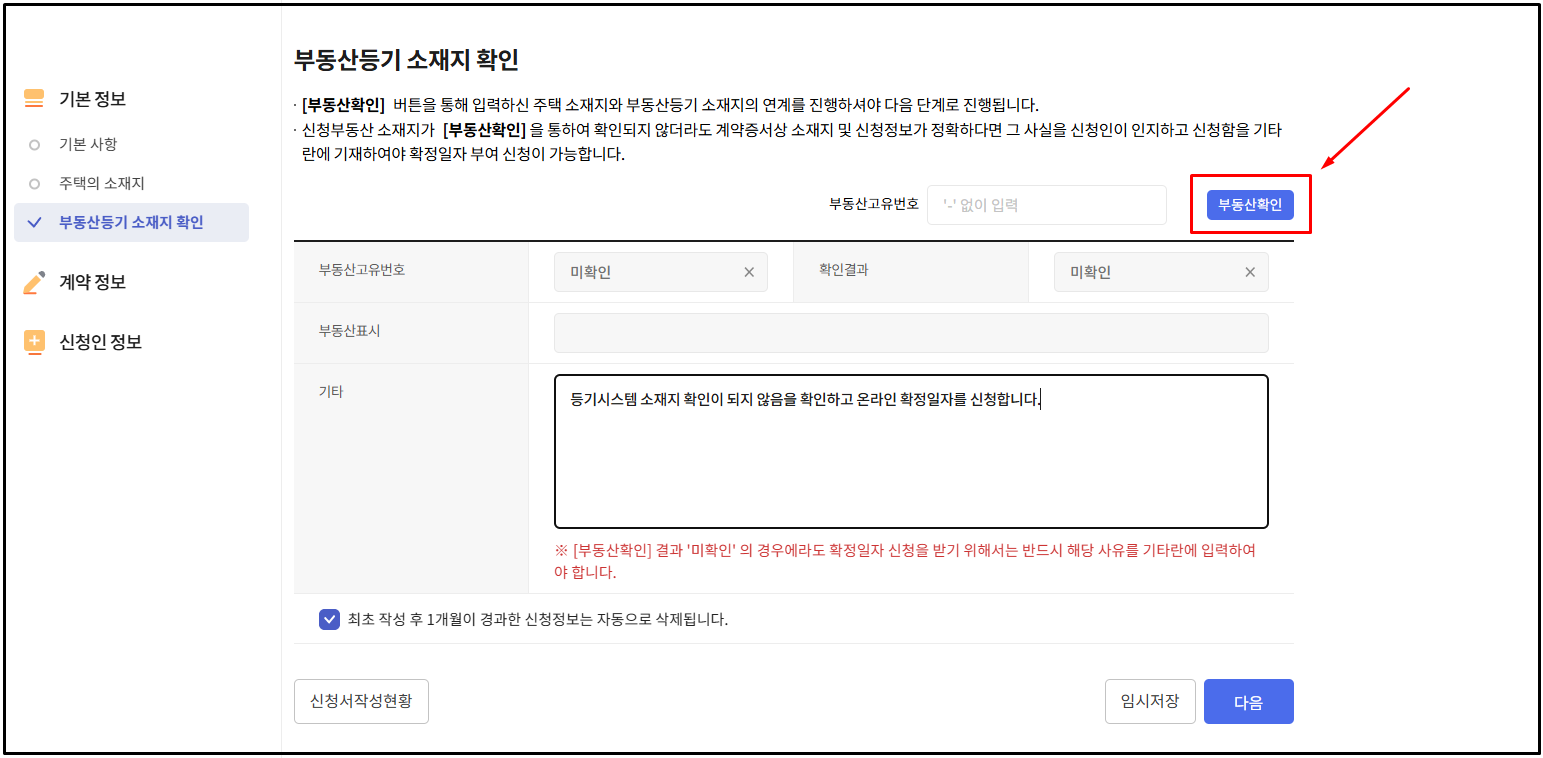Clear the 부동산고유번호 미확인 value using its X icon
1543x758 pixels.
(x=749, y=271)
